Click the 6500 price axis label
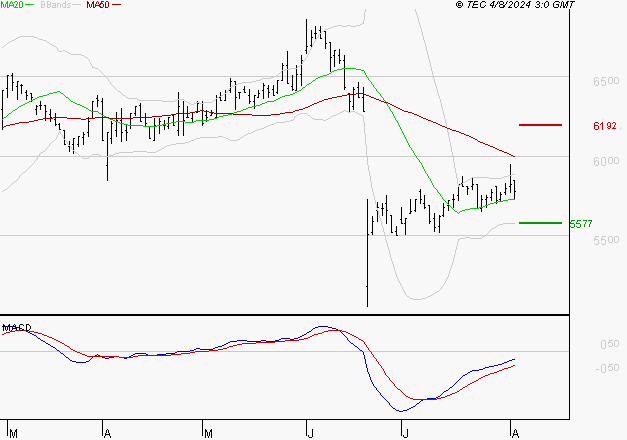 click(606, 81)
